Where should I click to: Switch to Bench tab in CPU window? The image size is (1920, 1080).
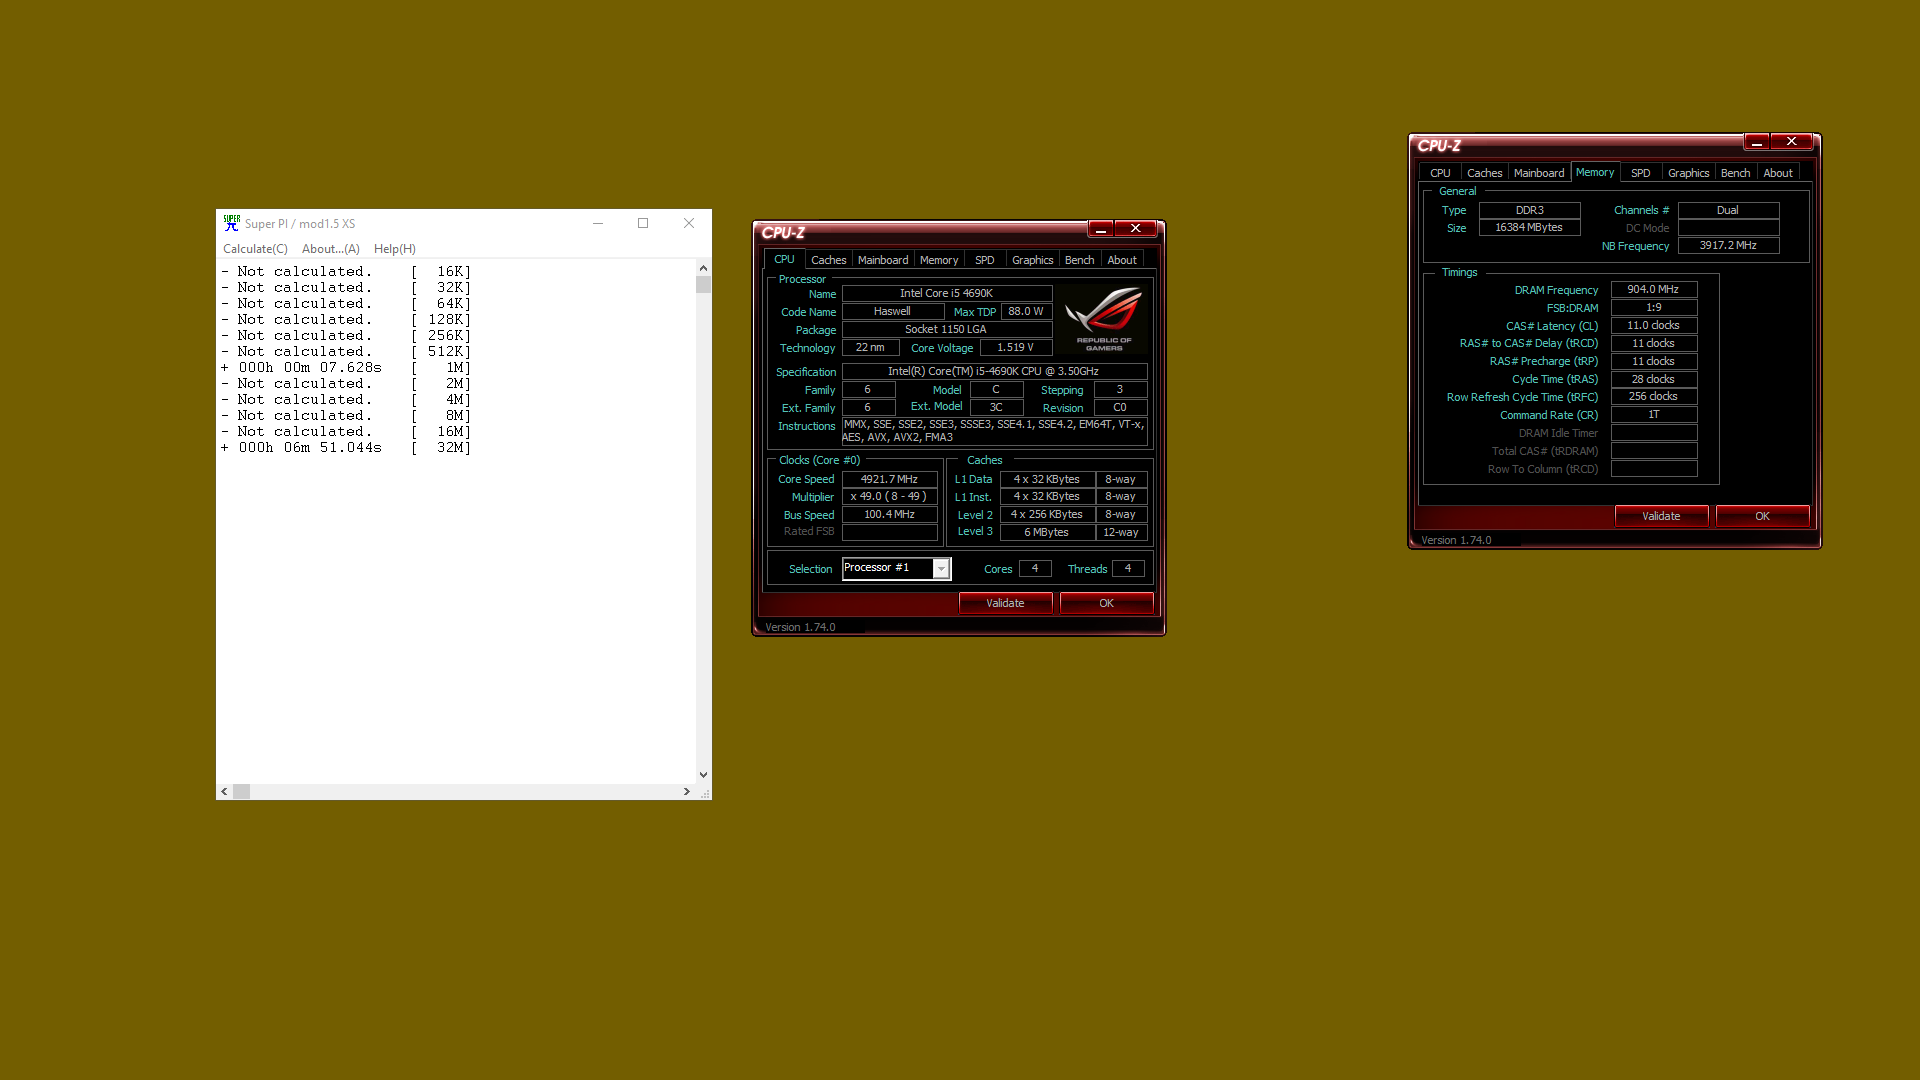(x=1080, y=260)
